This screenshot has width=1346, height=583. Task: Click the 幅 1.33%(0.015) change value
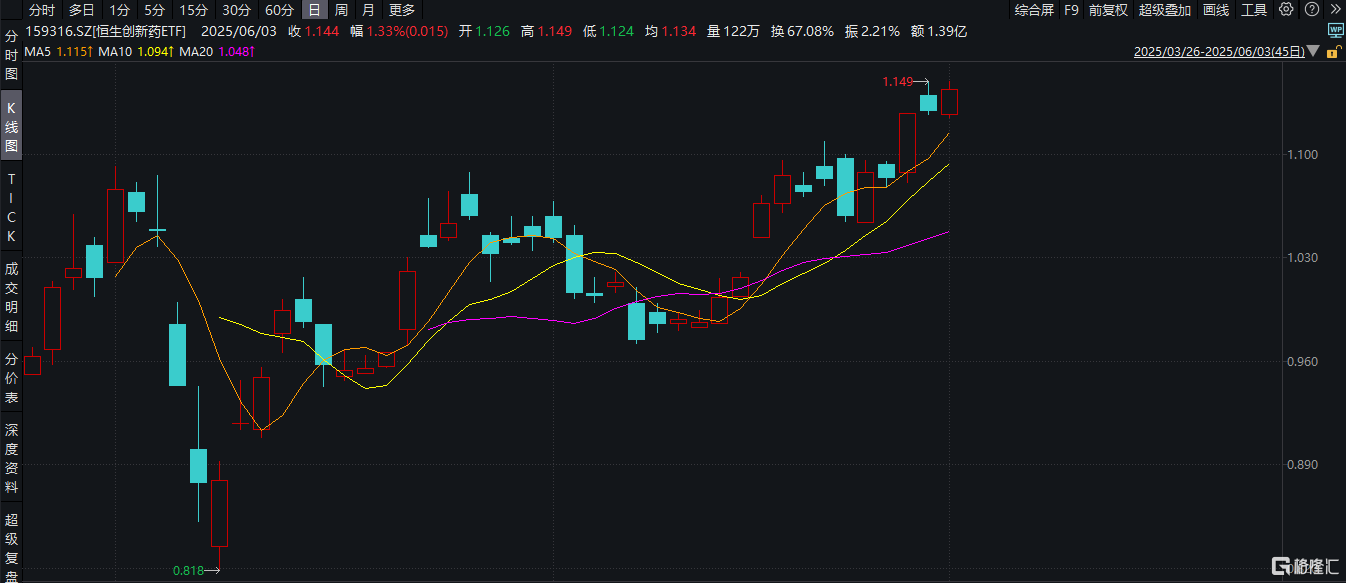coord(399,31)
